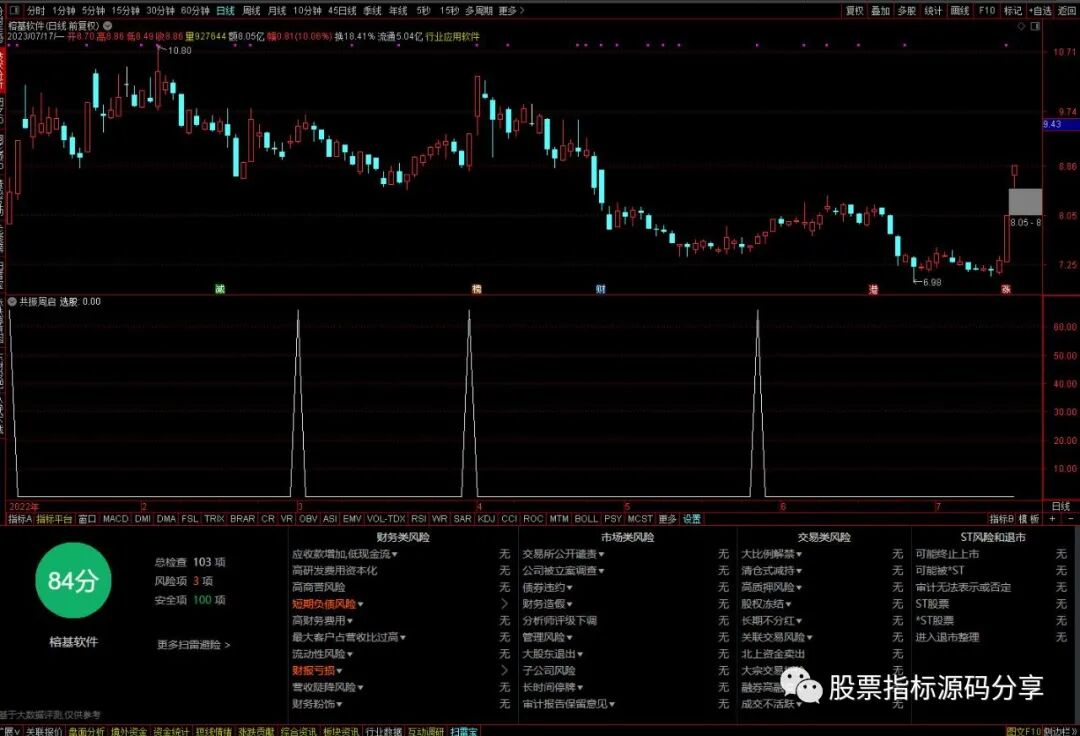Open 更多扫雷避险 link
Image resolution: width=1080 pixels, height=736 pixels.
pos(194,644)
